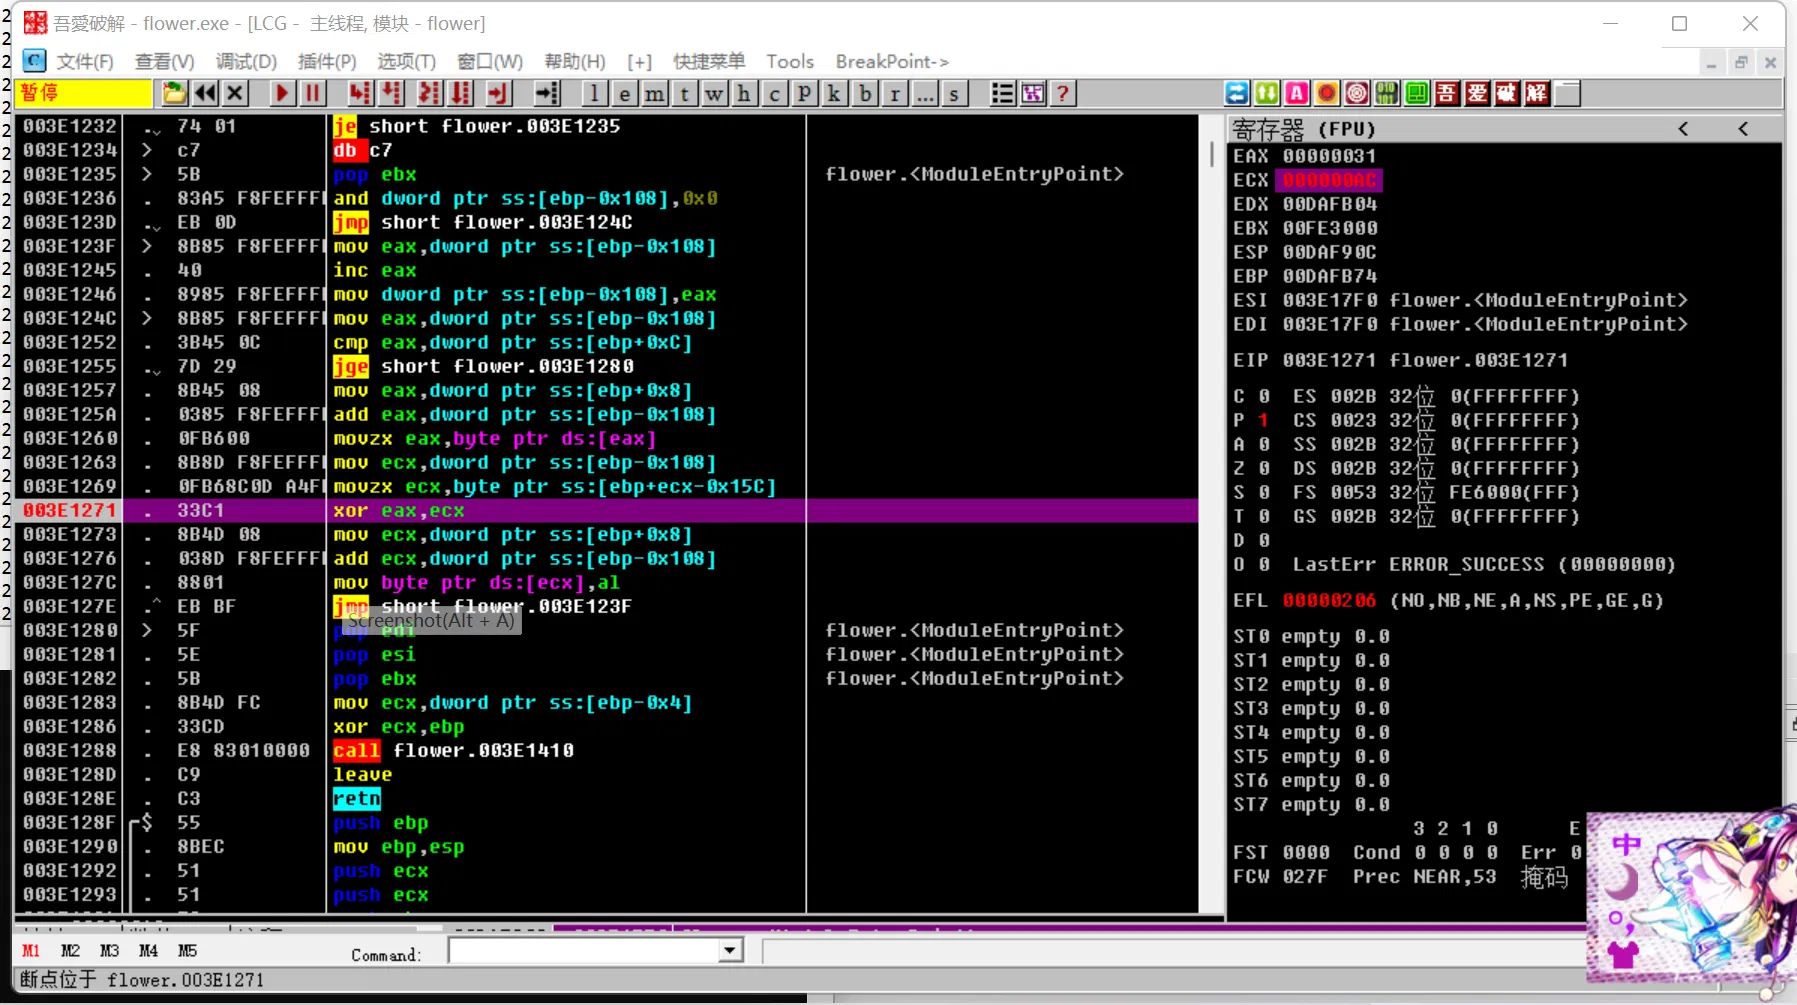Open the 选项(T) menu
This screenshot has width=1797, height=1005.
coord(406,62)
